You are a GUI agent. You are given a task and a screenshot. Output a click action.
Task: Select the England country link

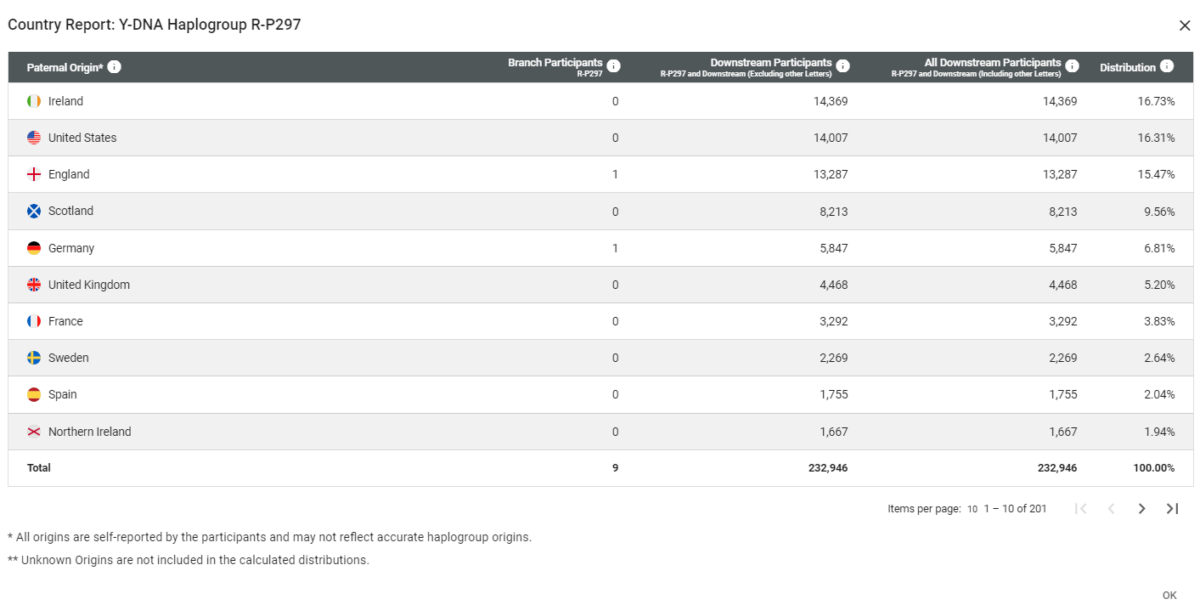coord(70,173)
